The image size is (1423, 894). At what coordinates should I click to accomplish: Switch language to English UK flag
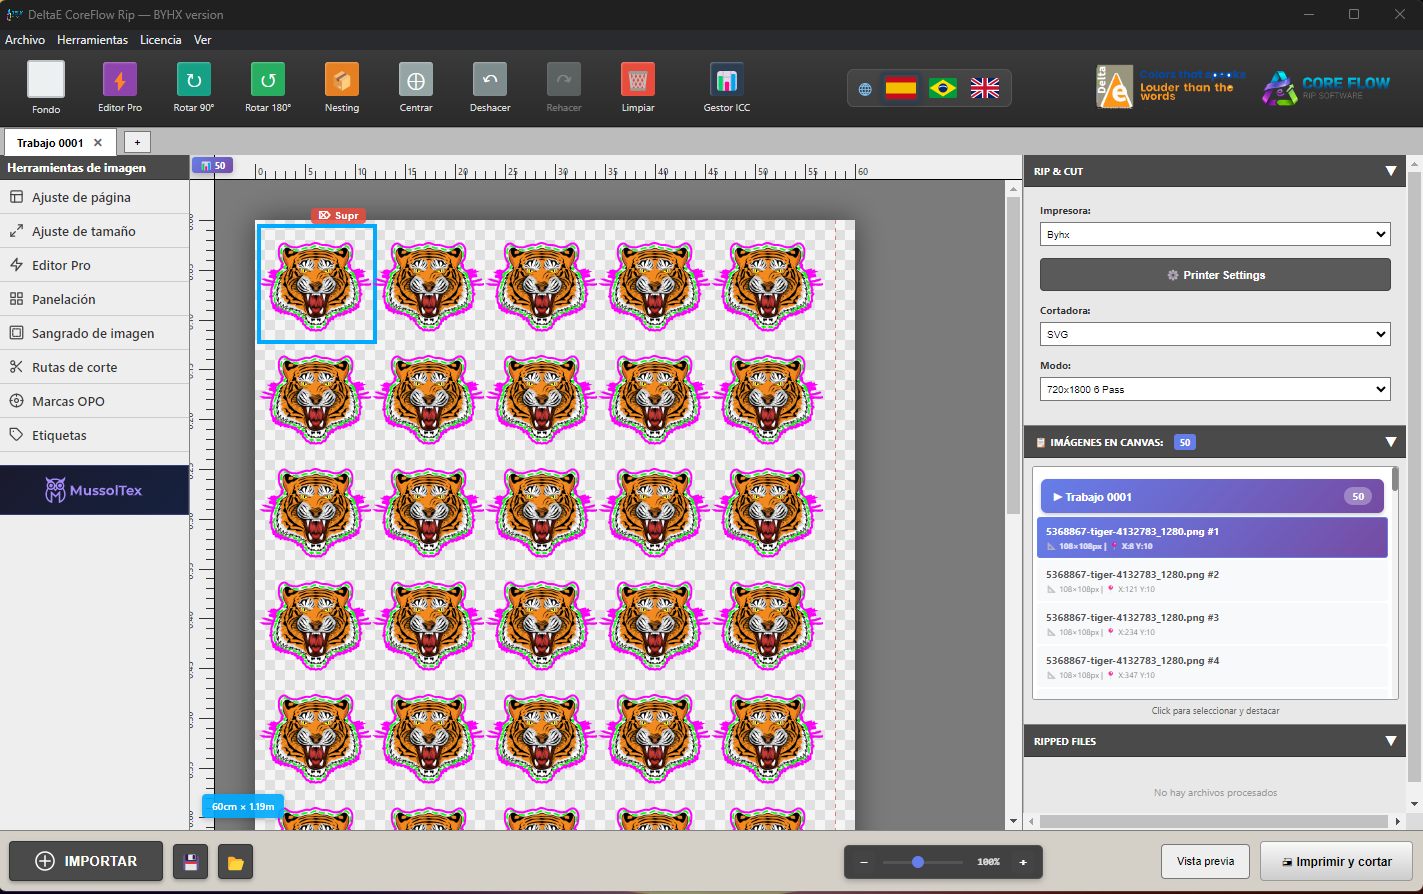coord(985,88)
